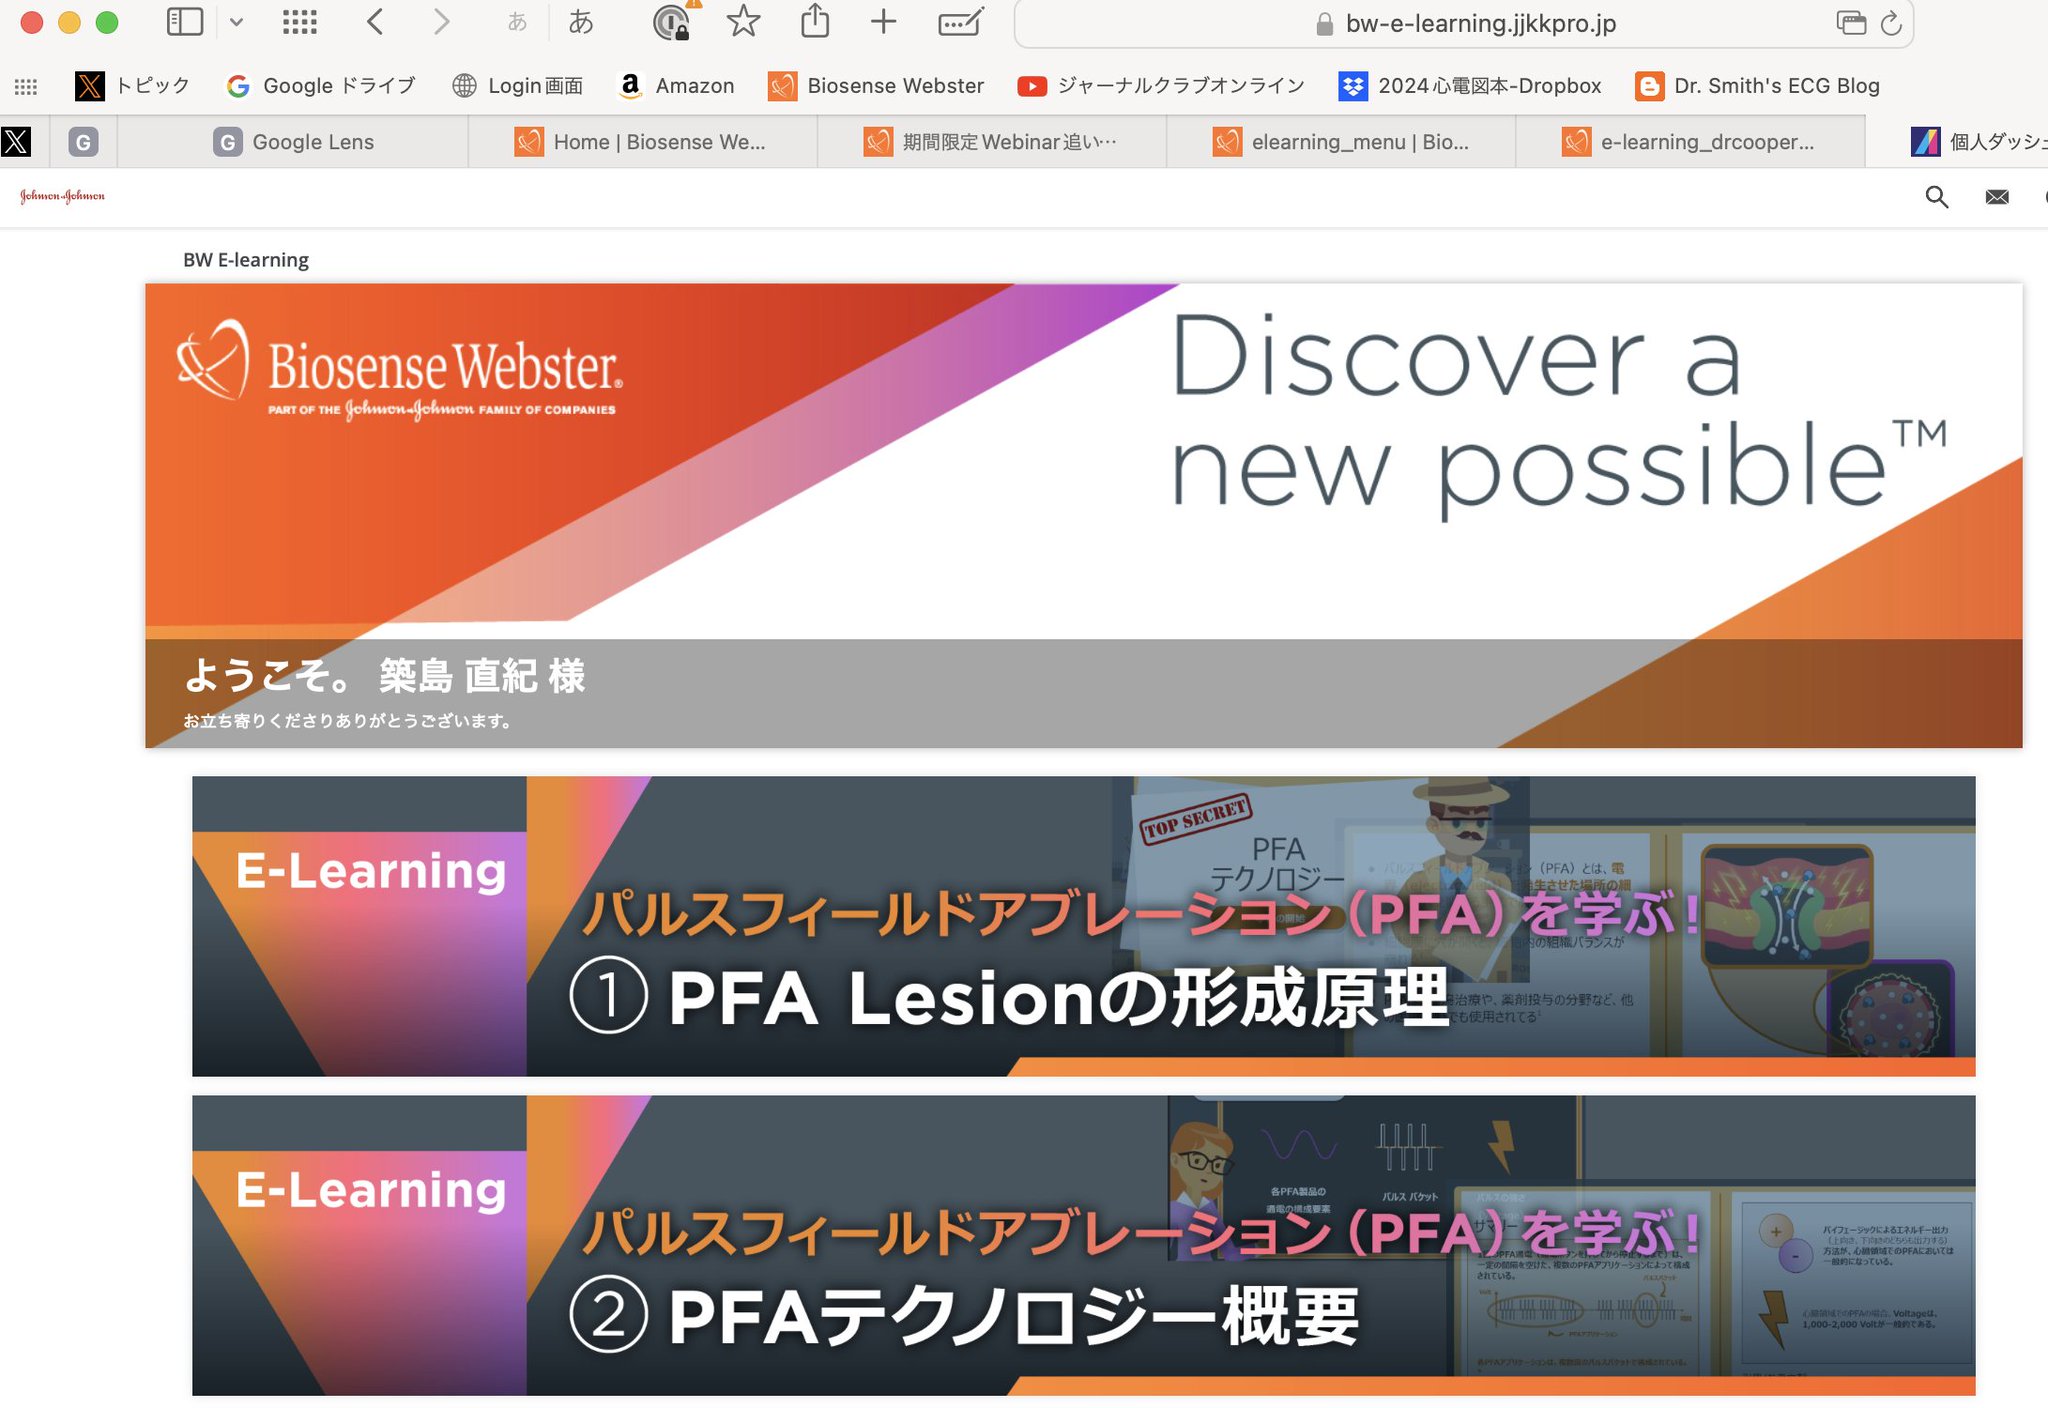Click the small あ reader text button
Image resolution: width=2048 pixels, height=1408 pixels.
517,22
